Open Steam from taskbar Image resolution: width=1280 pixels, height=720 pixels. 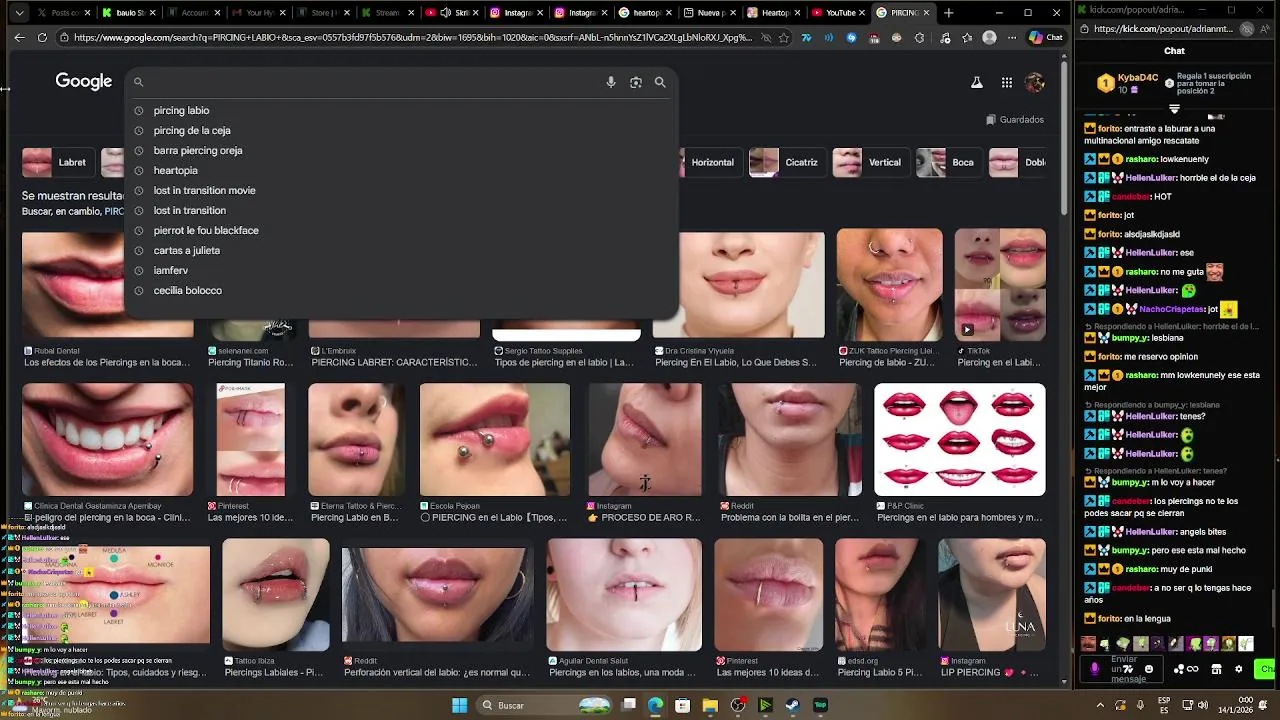[792, 705]
